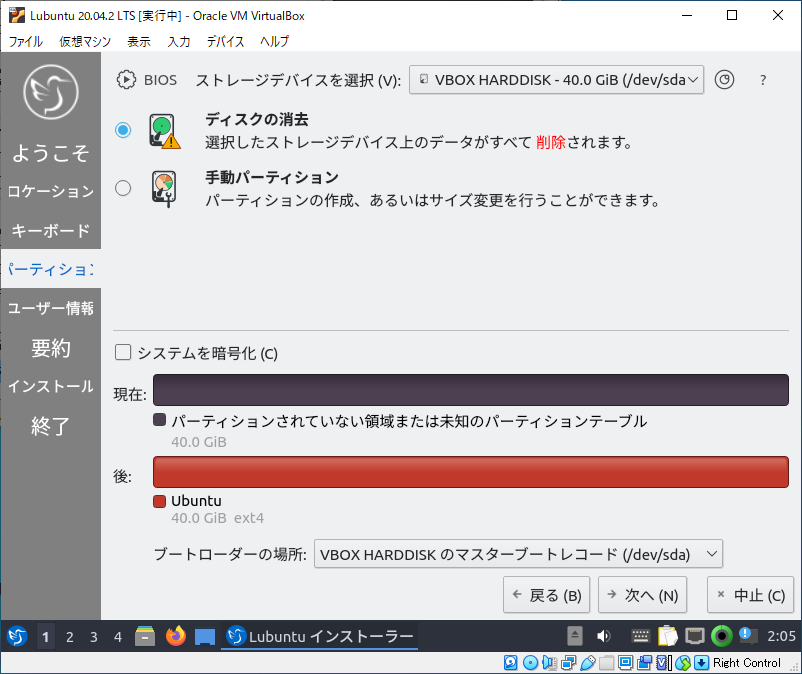Image resolution: width=802 pixels, height=674 pixels.
Task: Click the VirtualBox network status icon
Action: (x=568, y=663)
